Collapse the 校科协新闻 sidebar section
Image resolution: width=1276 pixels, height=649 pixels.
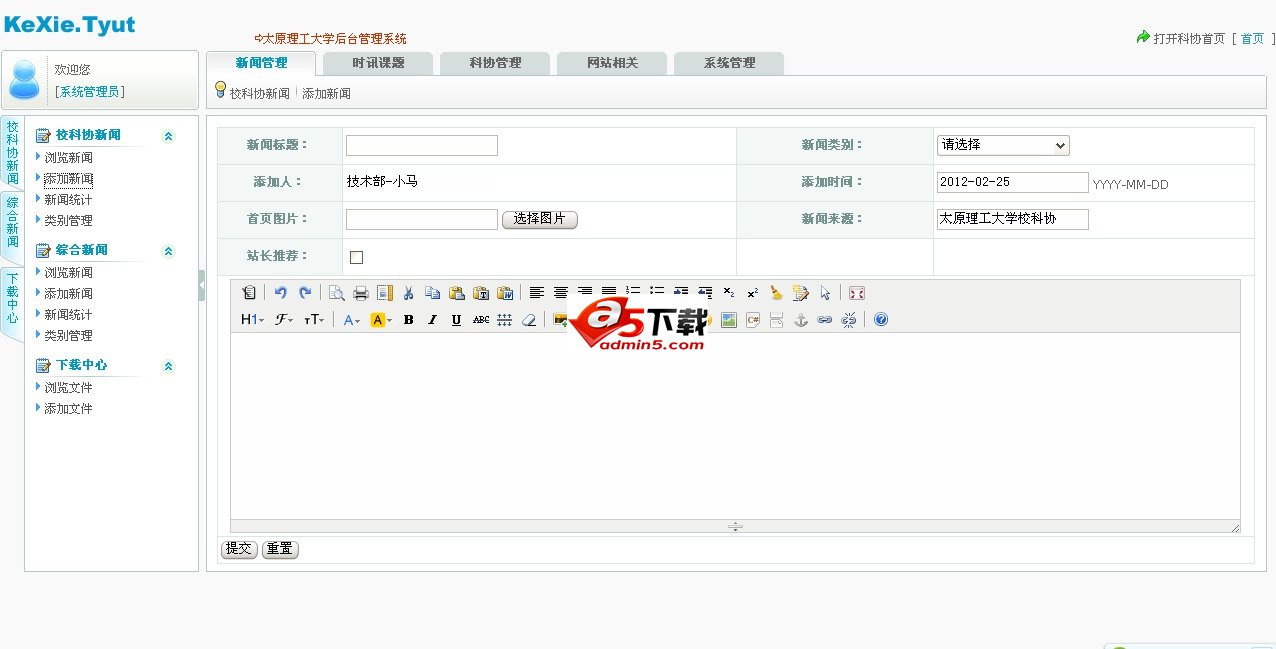click(x=168, y=136)
